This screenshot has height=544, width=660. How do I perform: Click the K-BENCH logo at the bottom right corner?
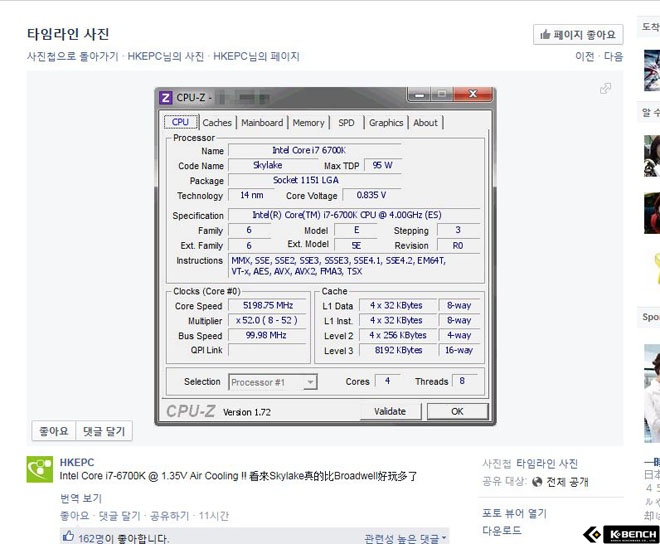coord(622,534)
